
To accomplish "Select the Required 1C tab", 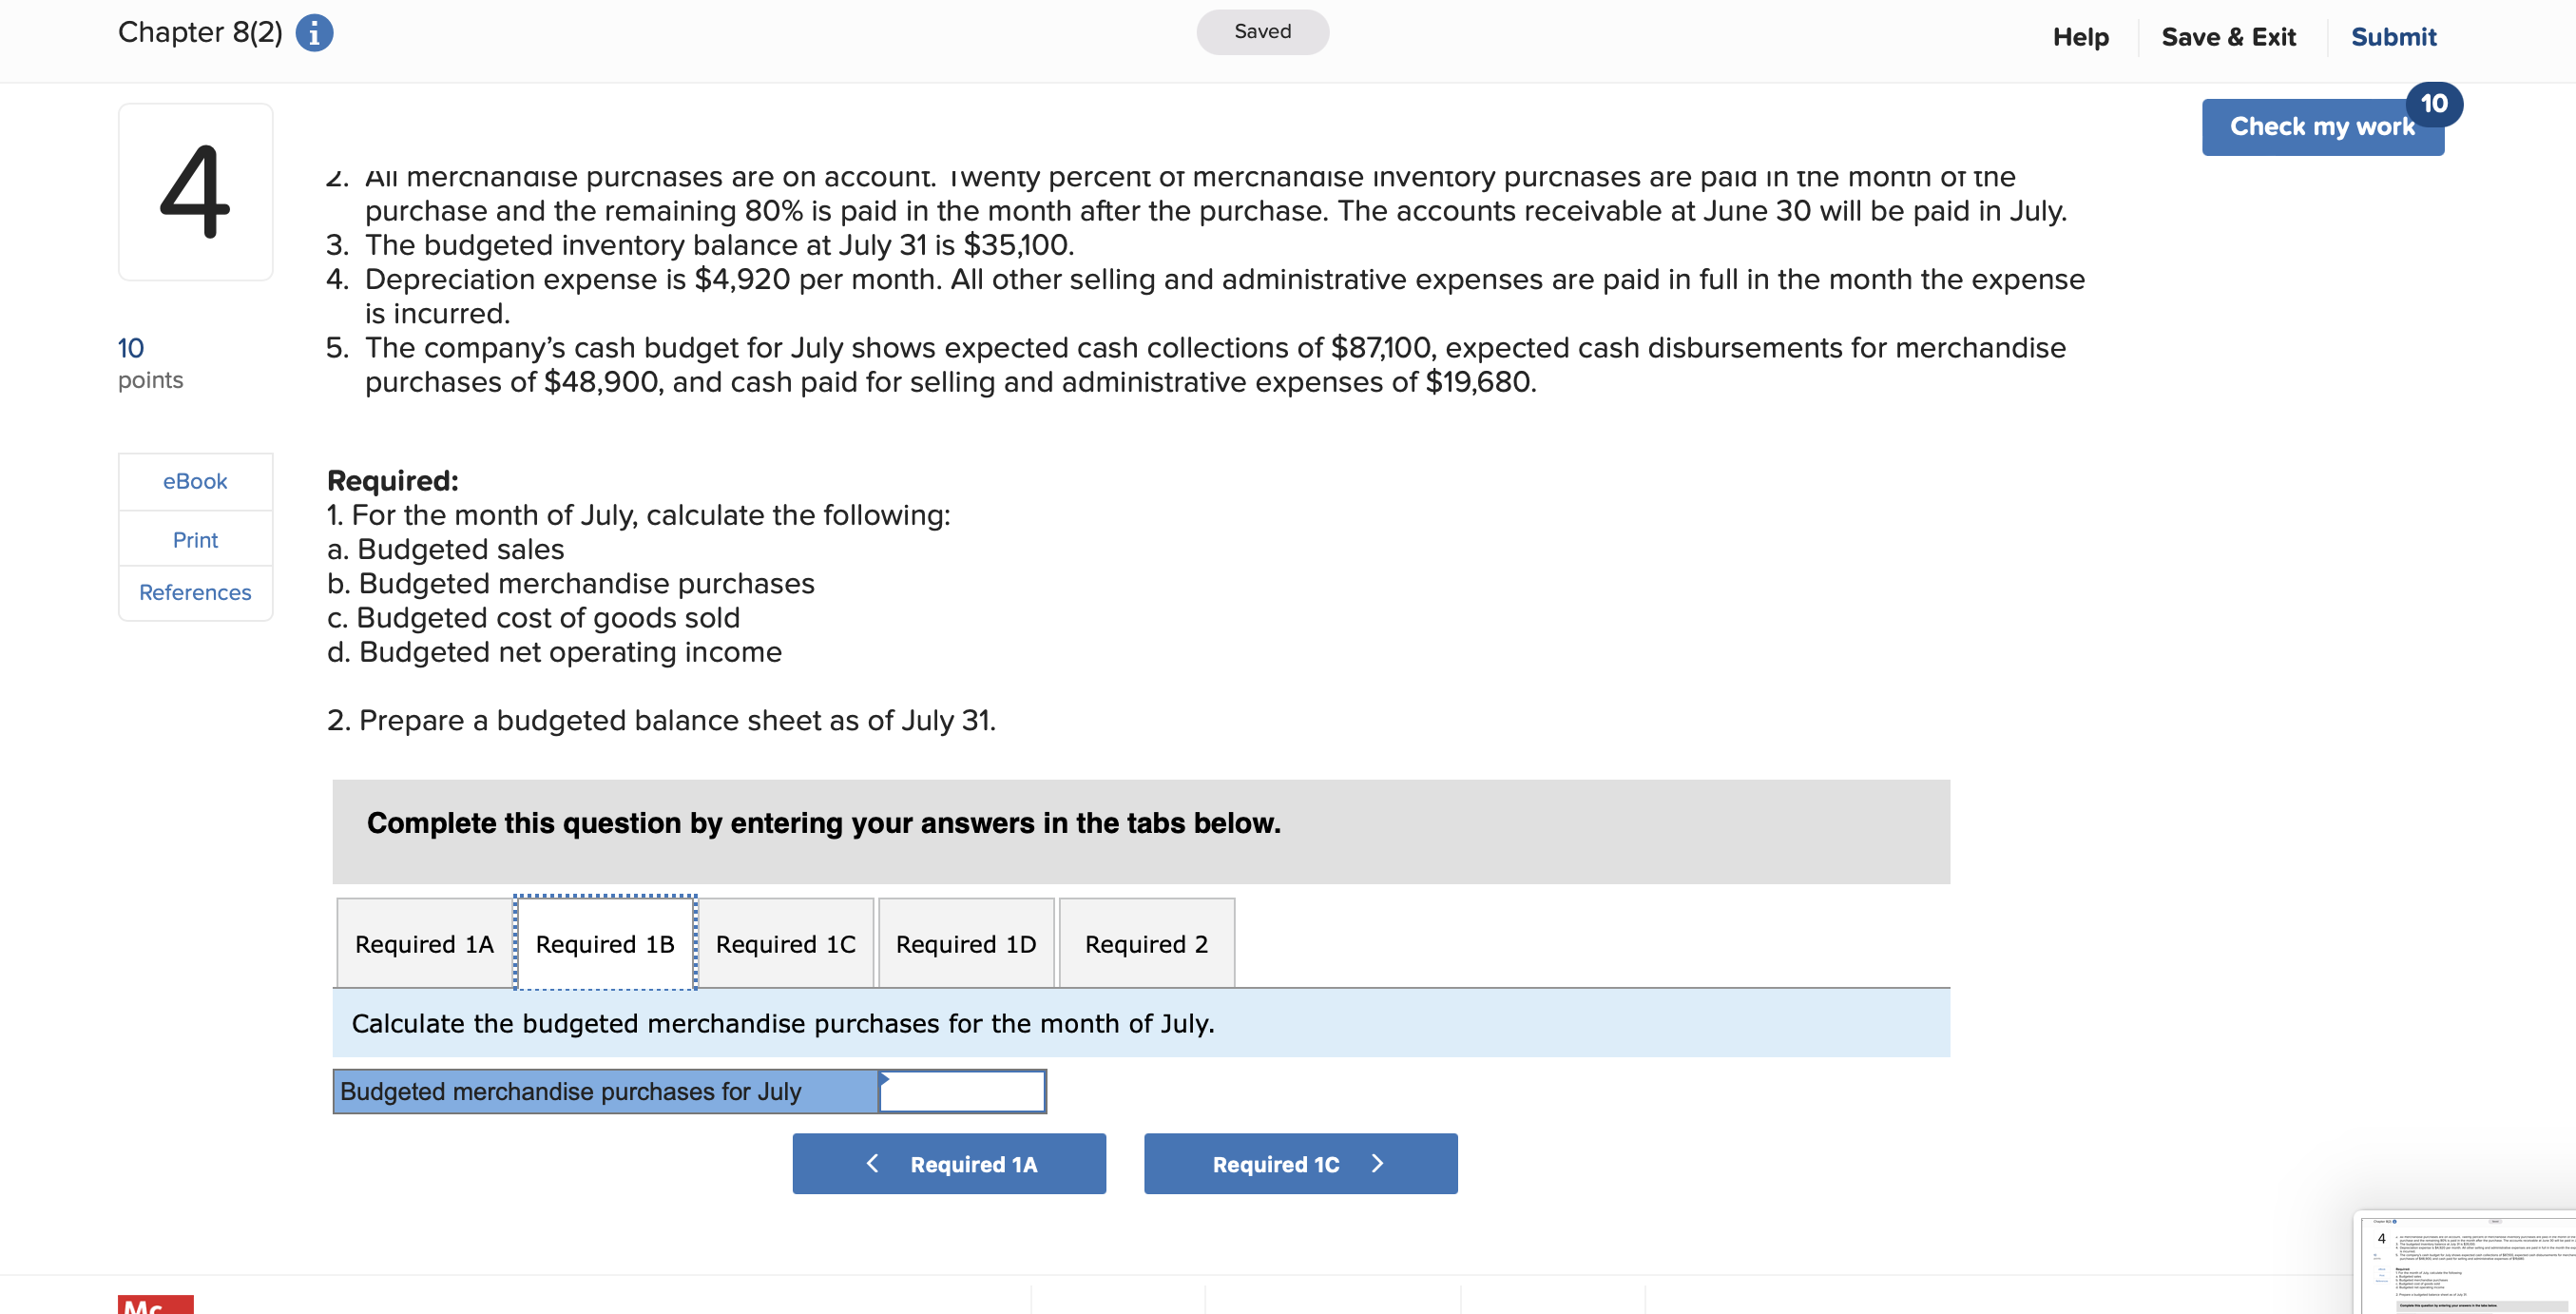I will (786, 943).
